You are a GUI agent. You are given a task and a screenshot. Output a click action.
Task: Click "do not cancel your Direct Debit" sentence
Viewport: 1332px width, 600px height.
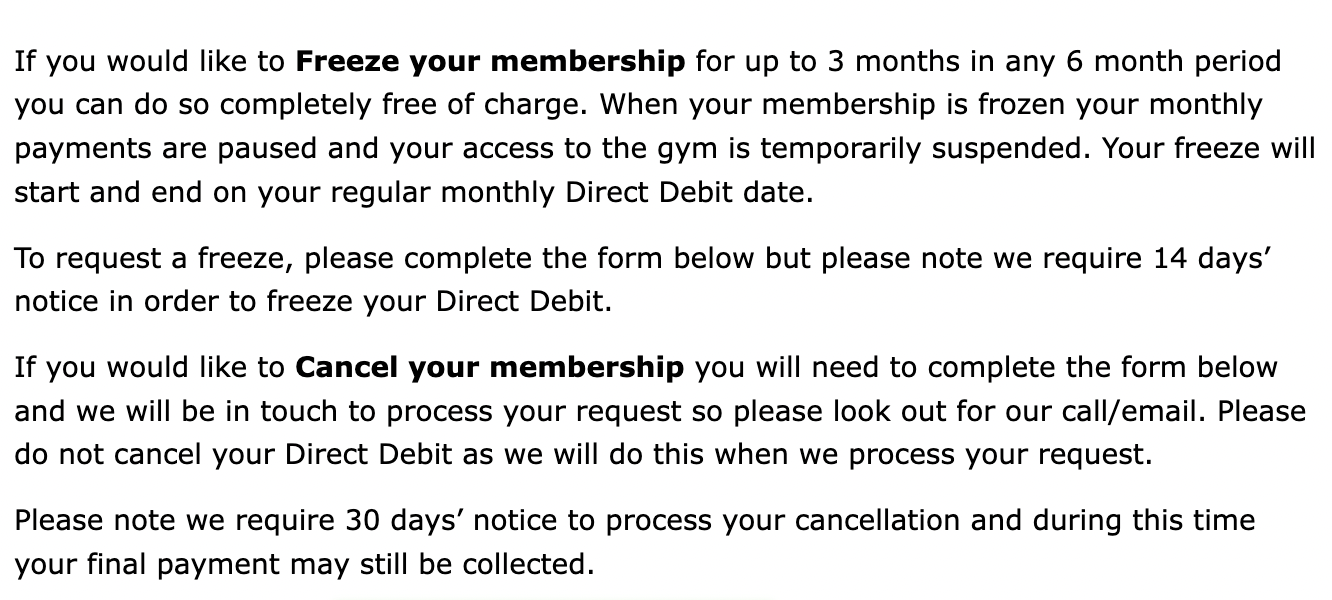238,455
